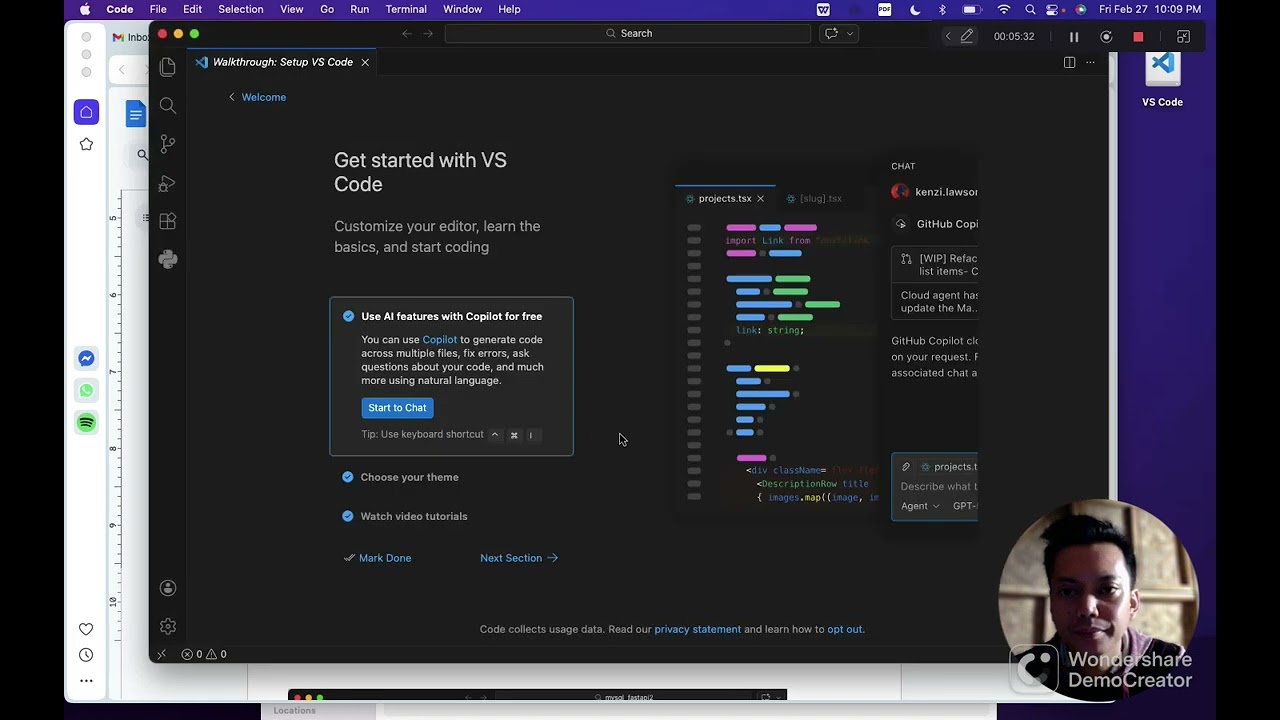Image resolution: width=1280 pixels, height=720 pixels.
Task: Restart the recording with circular arrow icon
Action: (1106, 37)
